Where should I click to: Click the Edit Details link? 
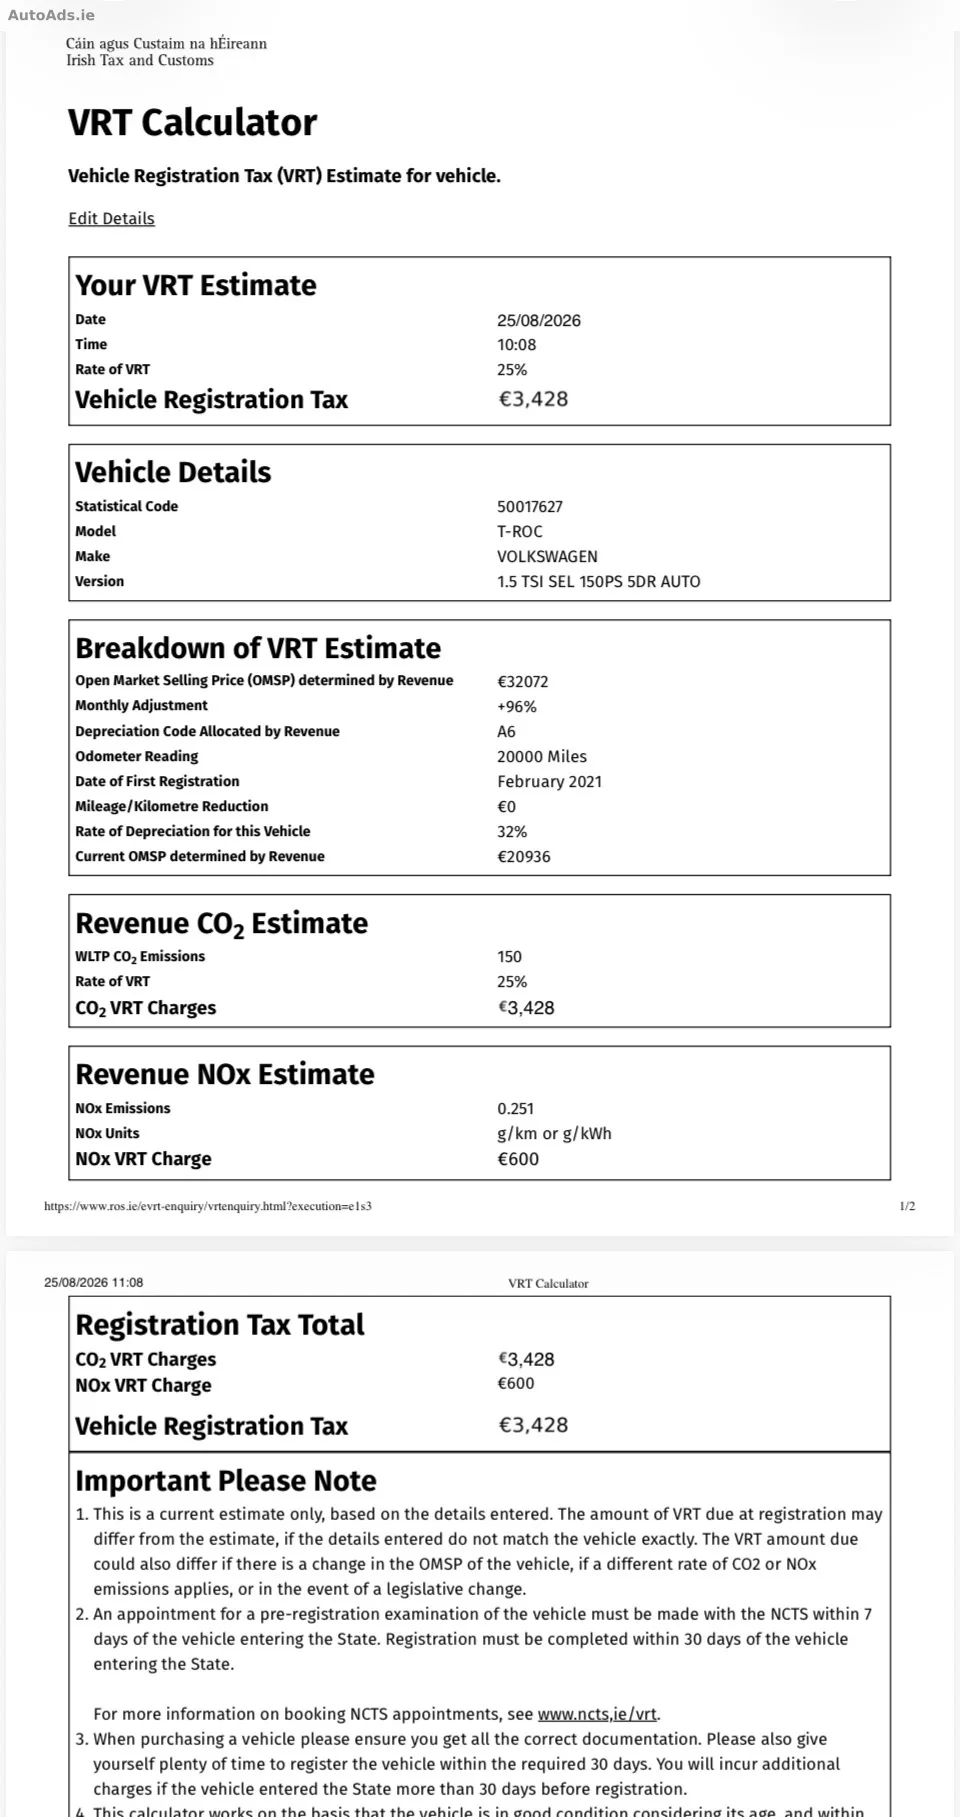pos(111,218)
